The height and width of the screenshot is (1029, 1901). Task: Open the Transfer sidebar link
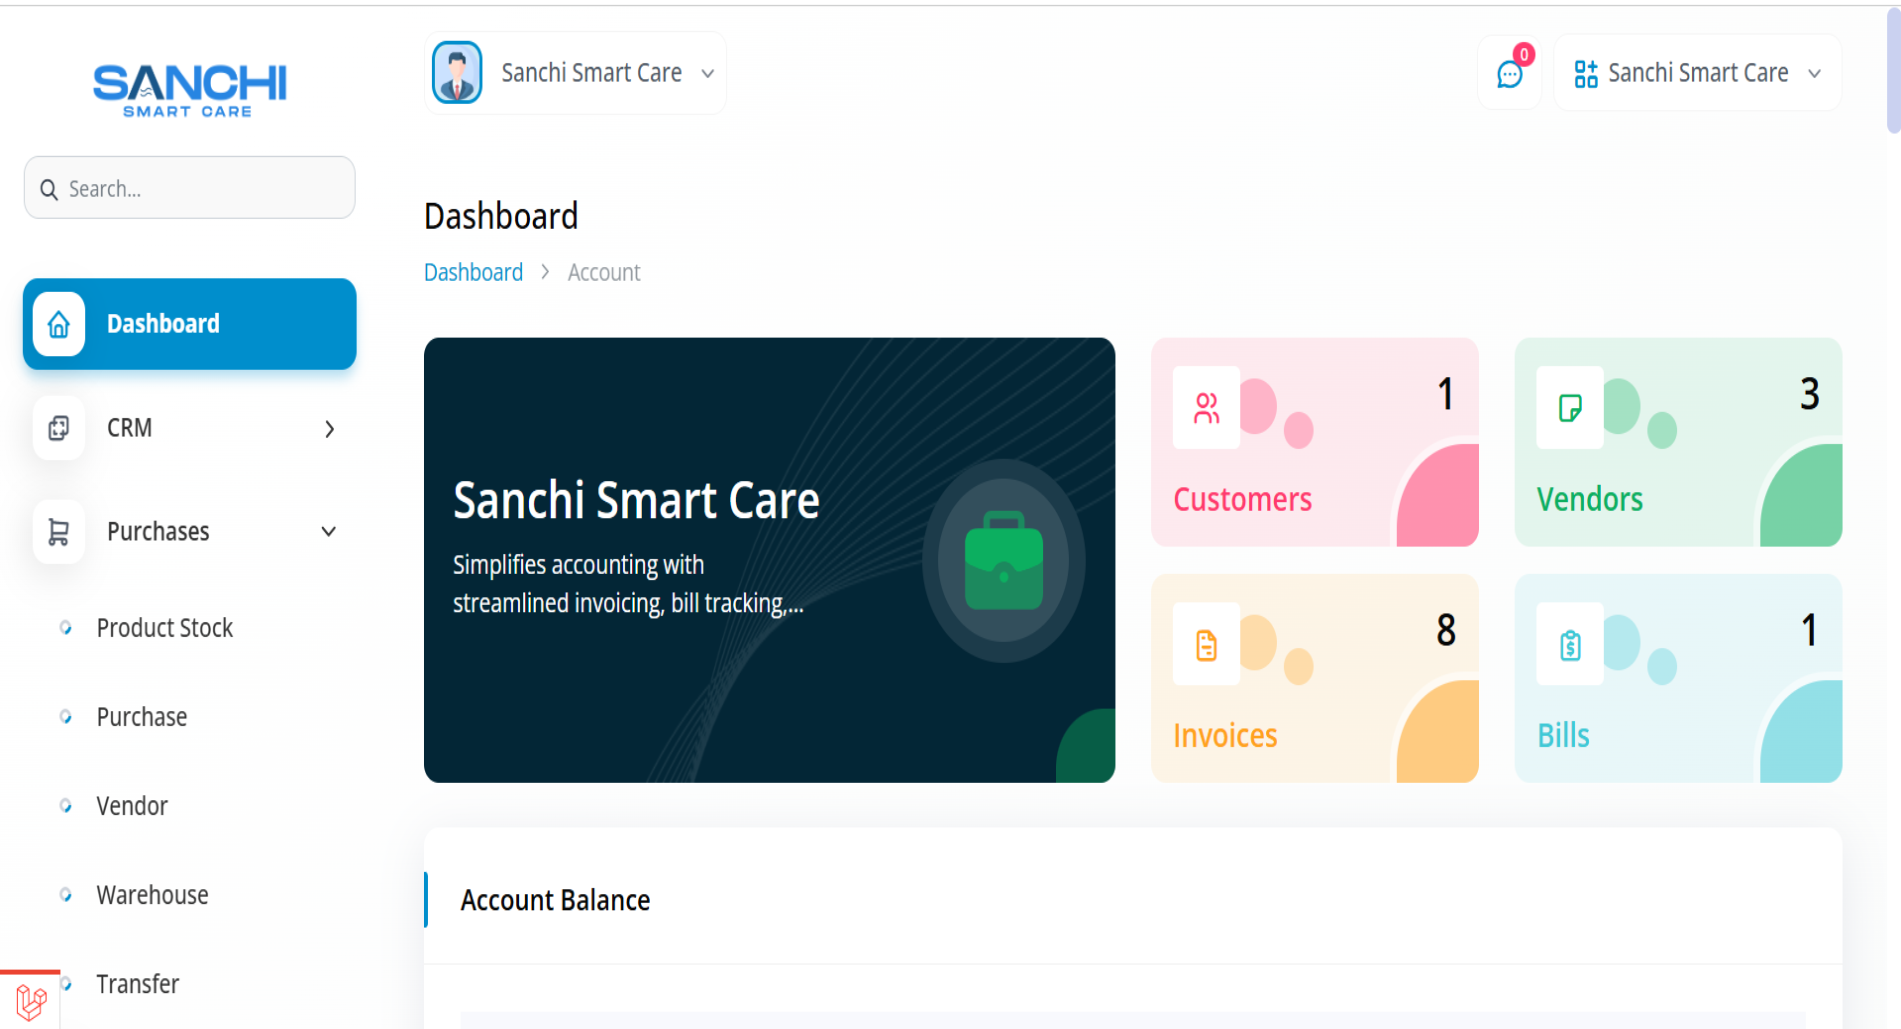click(138, 984)
